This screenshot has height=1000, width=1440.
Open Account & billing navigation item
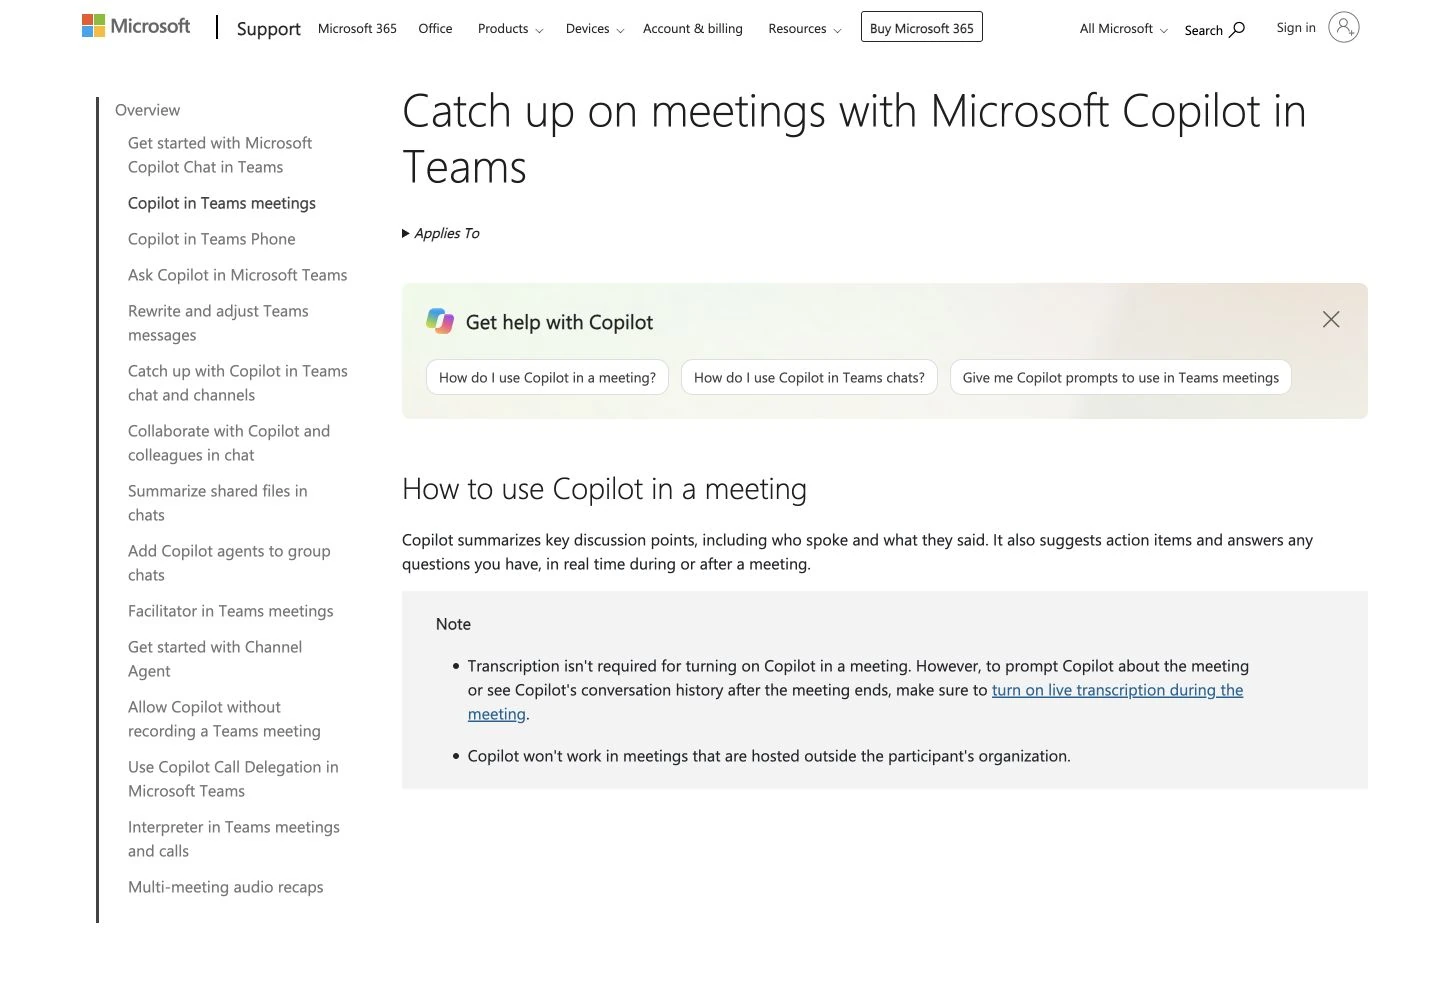click(x=693, y=28)
